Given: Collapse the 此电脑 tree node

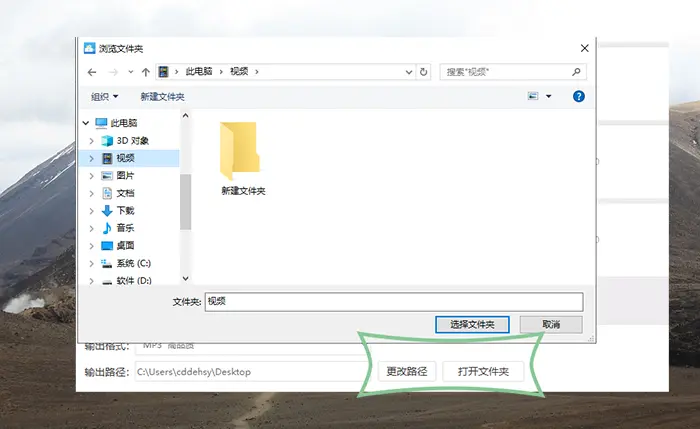Looking at the screenshot, I should click(x=86, y=123).
